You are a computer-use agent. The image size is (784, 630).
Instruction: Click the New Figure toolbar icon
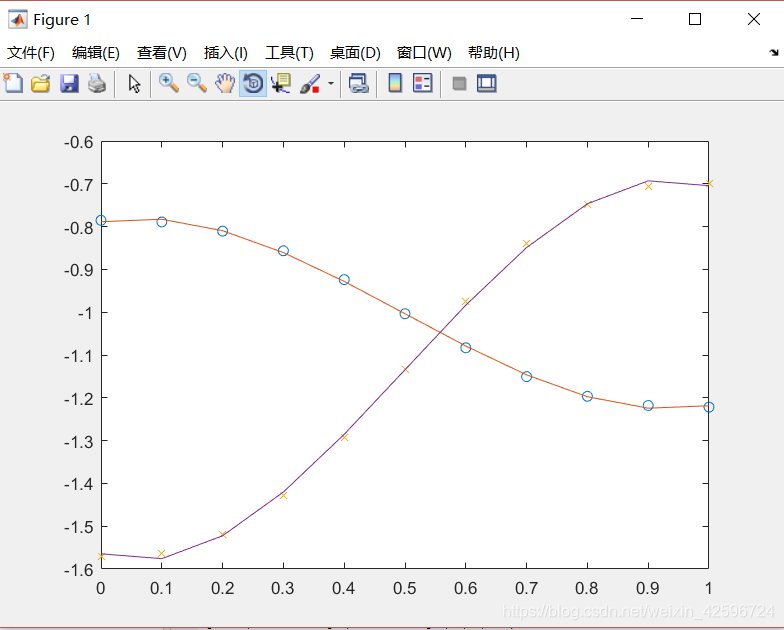13,83
